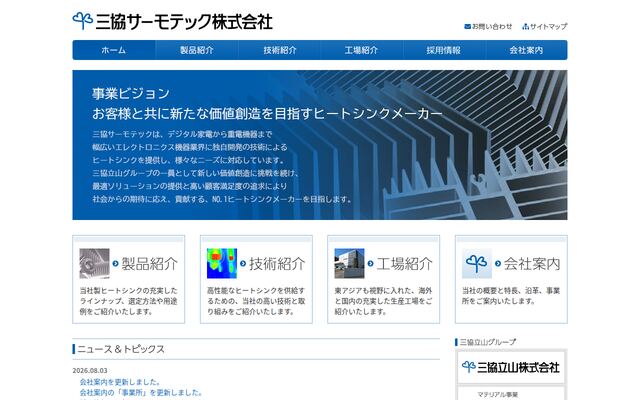Click the clover icon in 三協立山株式会社 banner
Viewport: 640px width, 400px height.
469,367
